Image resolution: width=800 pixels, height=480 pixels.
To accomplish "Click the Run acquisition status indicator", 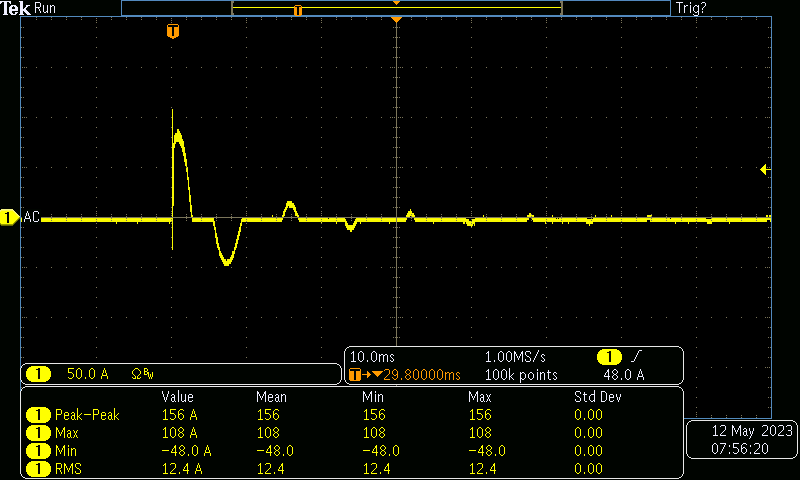I will (46, 8).
